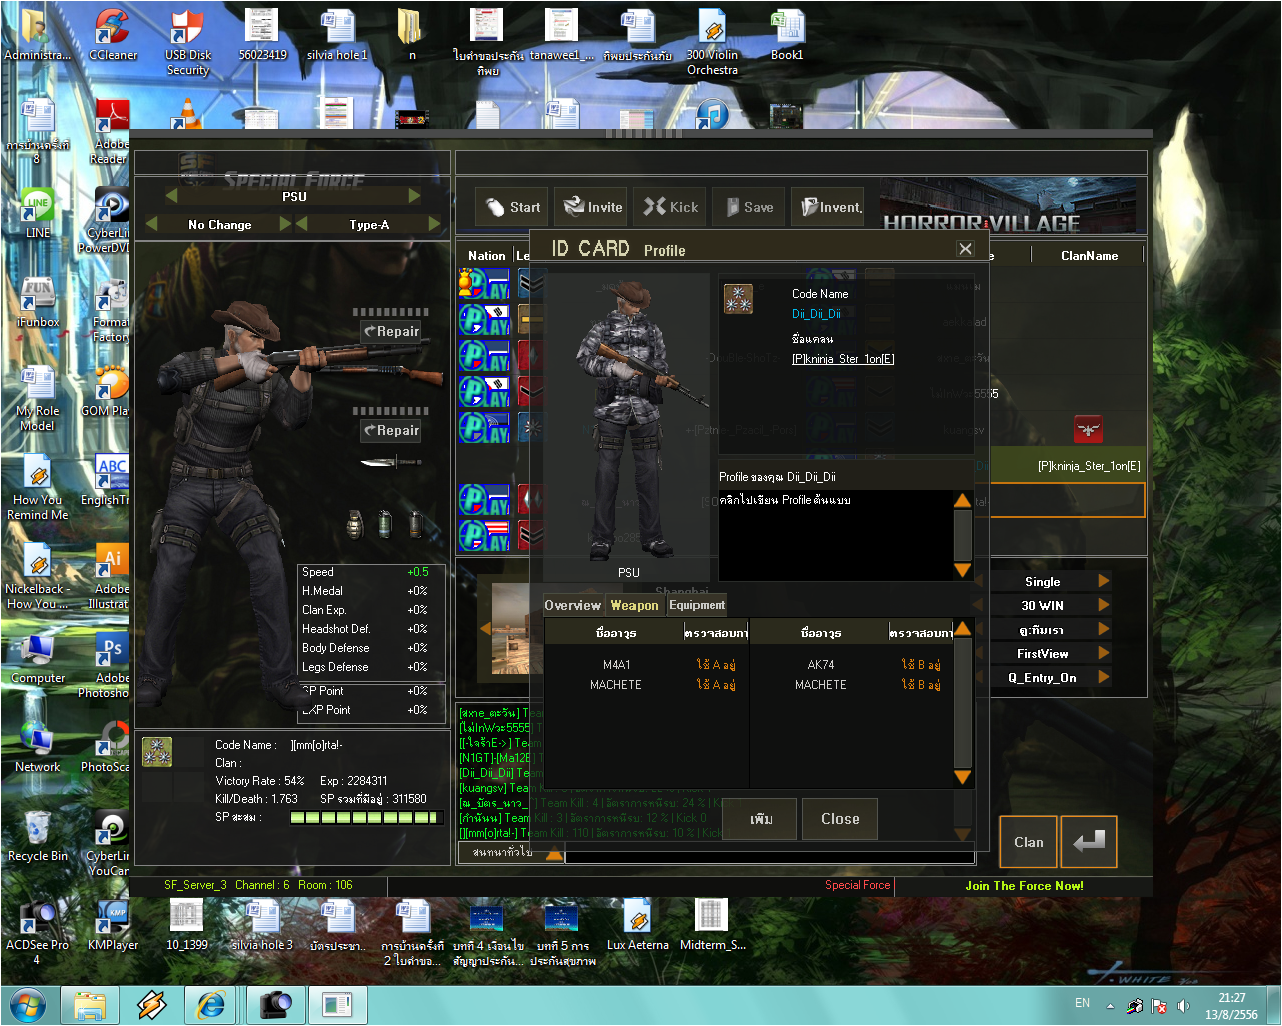Image resolution: width=1282 pixels, height=1026 pixels.
Task: Click the right arrow beside PSU
Action: click(x=415, y=196)
